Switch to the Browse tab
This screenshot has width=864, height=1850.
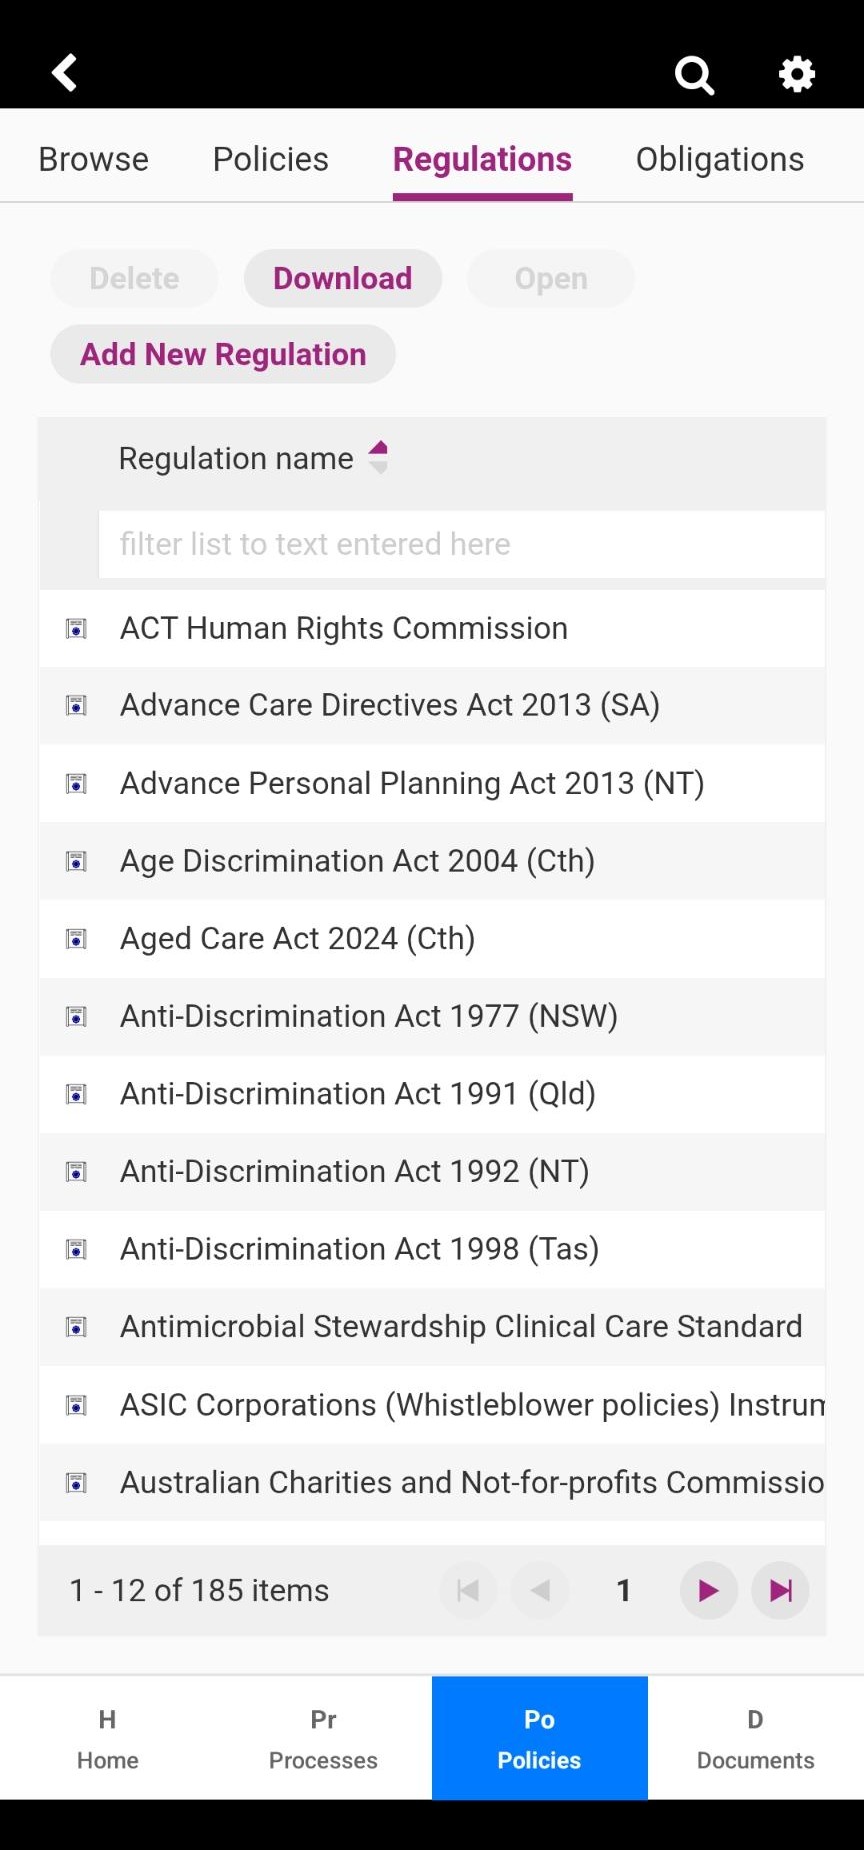point(94,159)
